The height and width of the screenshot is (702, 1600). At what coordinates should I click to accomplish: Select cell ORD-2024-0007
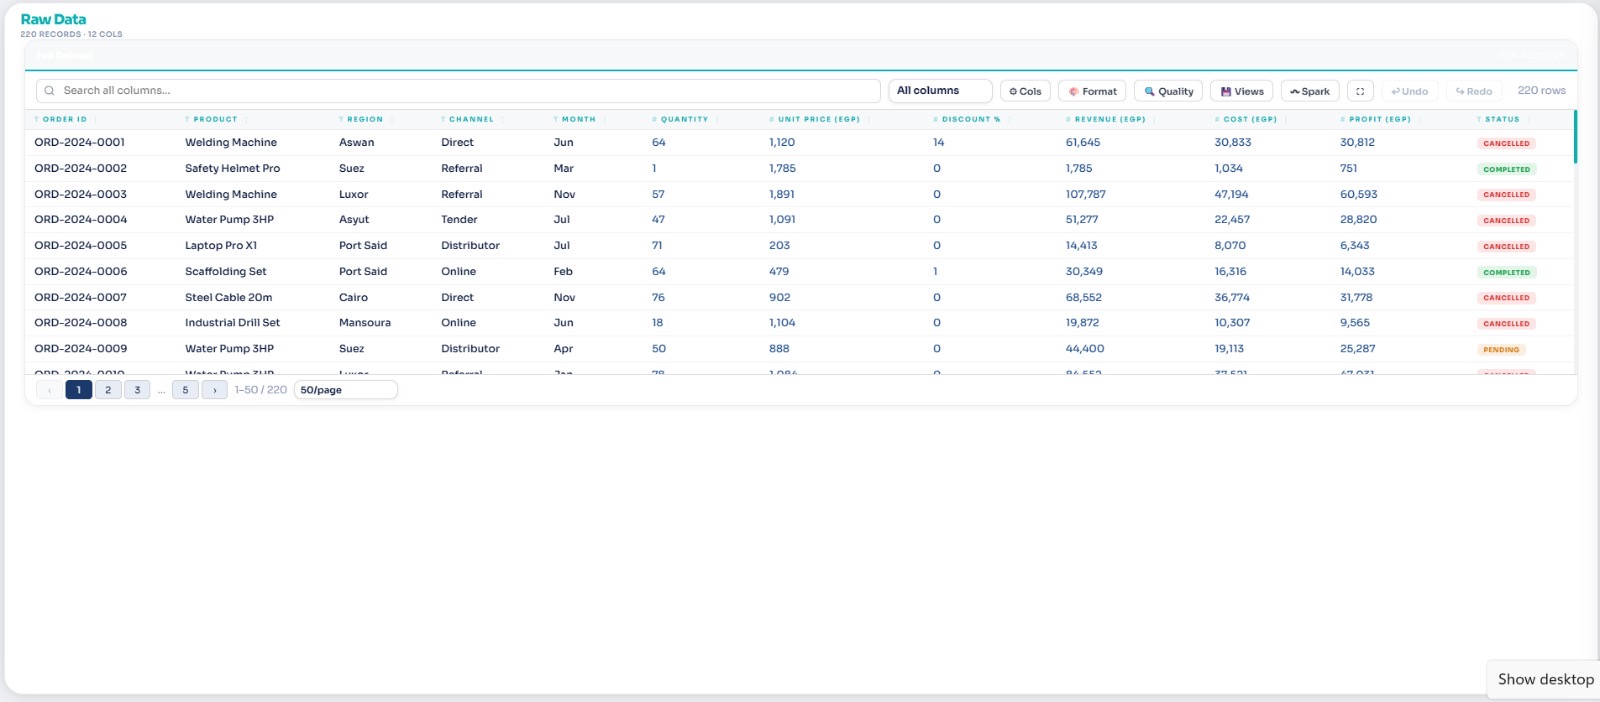pos(80,298)
